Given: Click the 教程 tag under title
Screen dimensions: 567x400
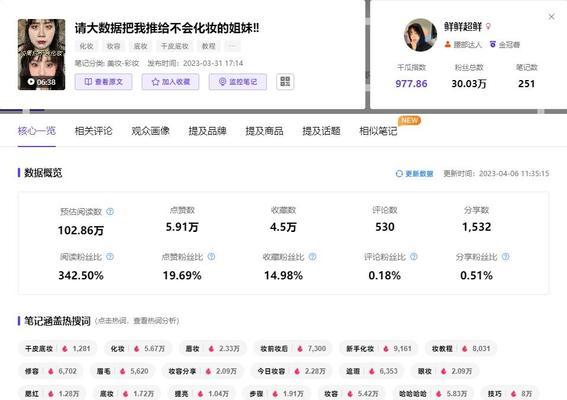Looking at the screenshot, I should [x=209, y=46].
